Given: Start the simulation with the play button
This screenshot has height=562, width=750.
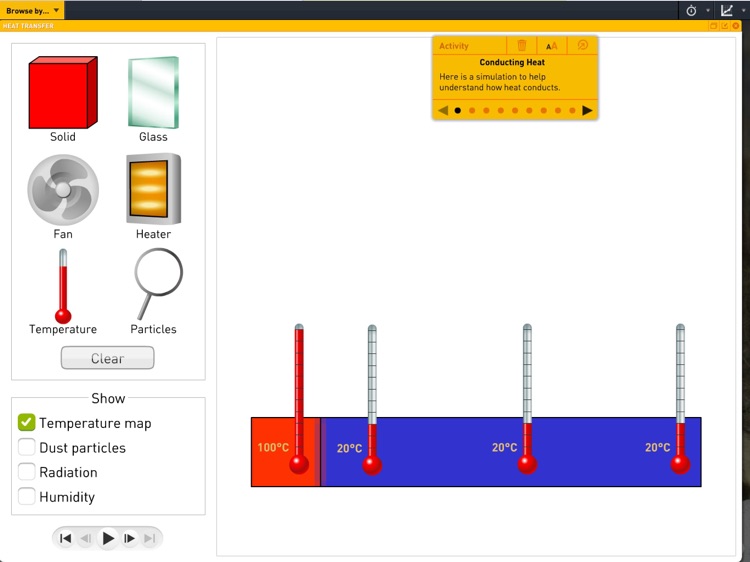Looking at the screenshot, I should pos(108,538).
